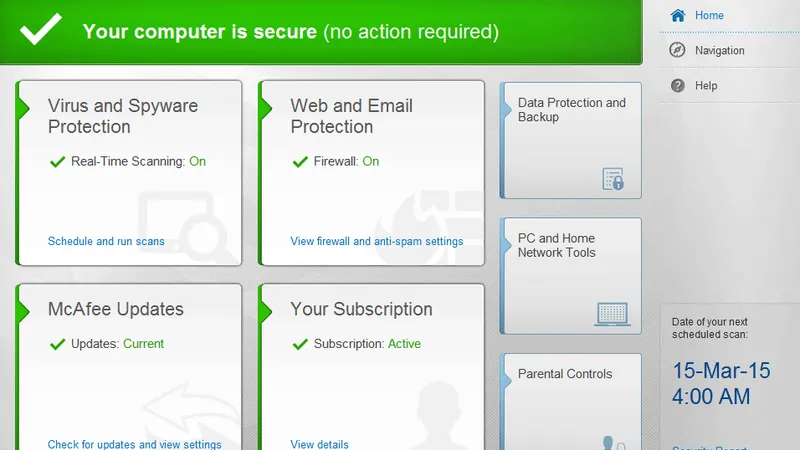Click the Data Protection document lock icon

click(613, 179)
